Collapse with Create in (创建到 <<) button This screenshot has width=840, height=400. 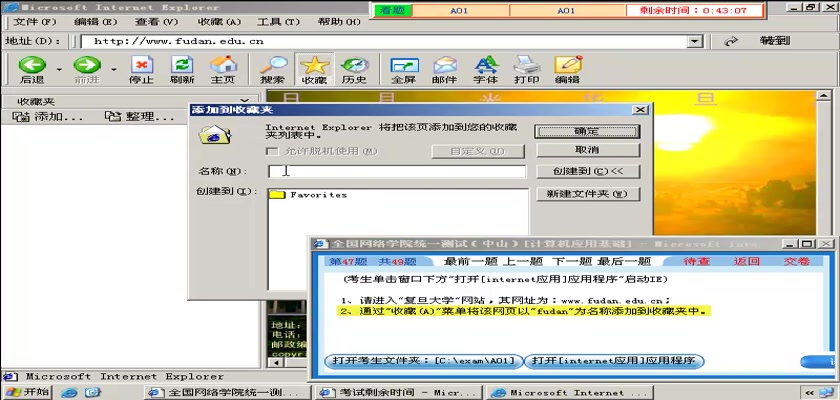(588, 171)
